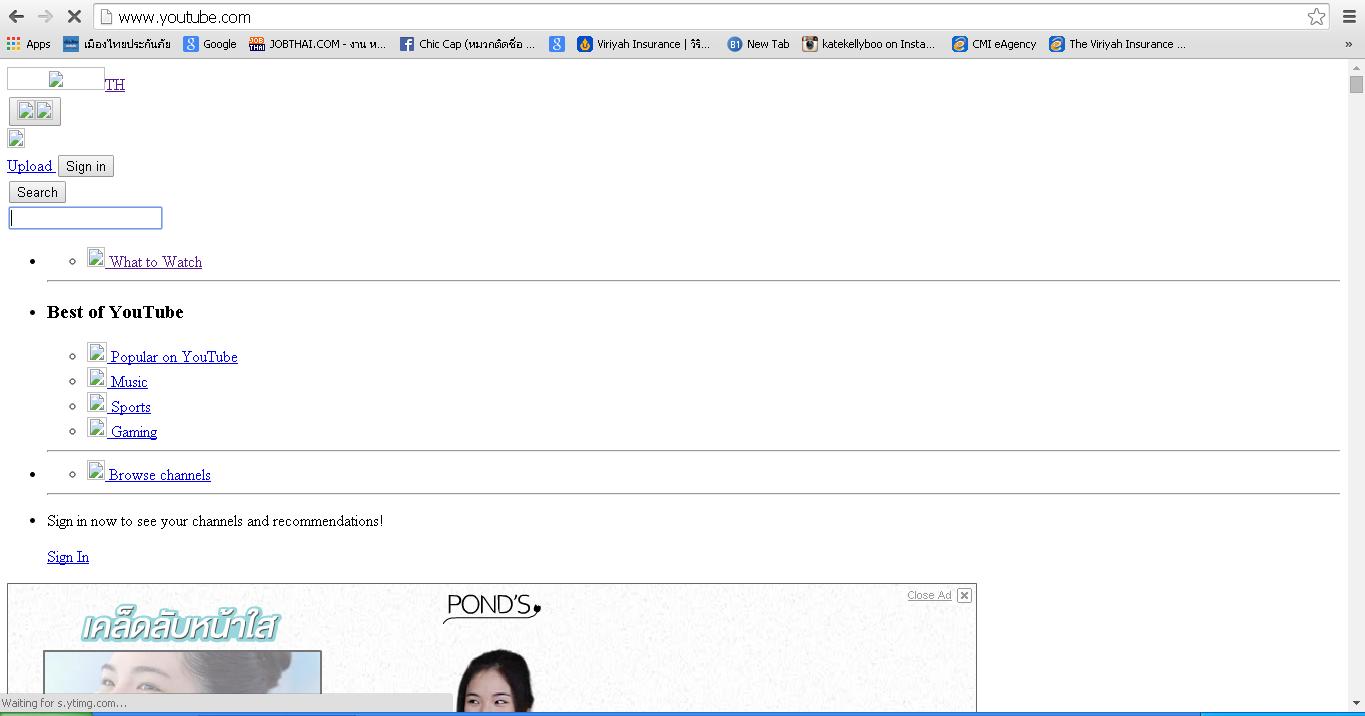
Task: Open the Viriyah Insurance bookmark
Action: point(644,44)
